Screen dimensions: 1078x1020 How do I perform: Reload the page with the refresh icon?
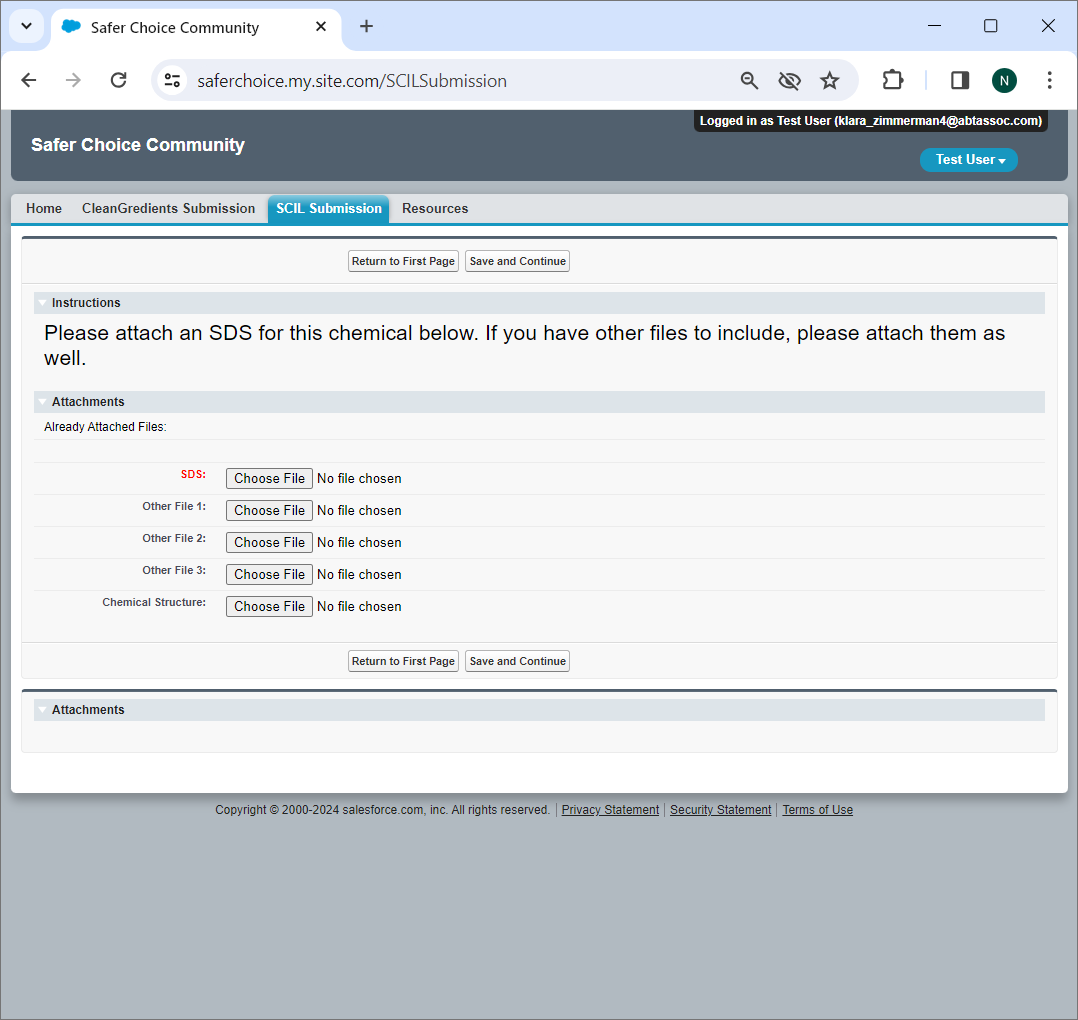118,80
